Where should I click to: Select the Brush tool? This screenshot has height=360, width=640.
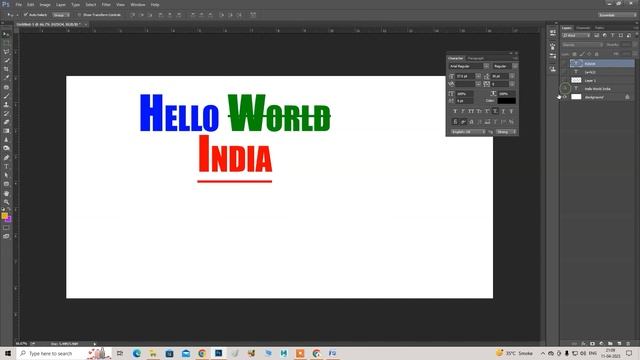[x=6, y=96]
